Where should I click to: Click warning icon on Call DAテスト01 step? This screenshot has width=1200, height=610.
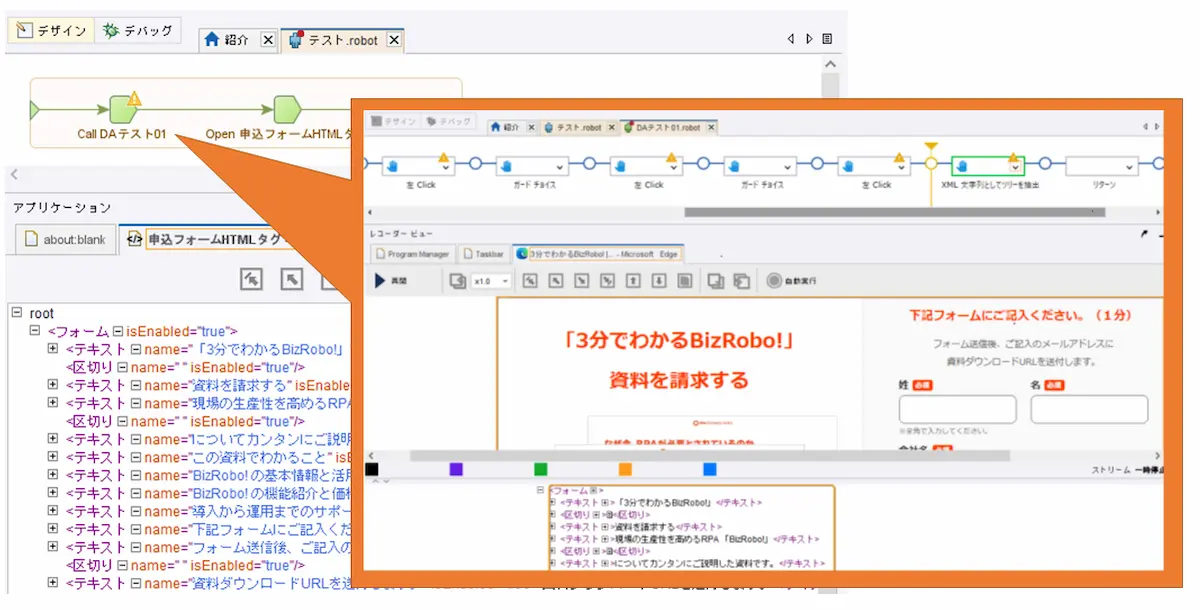point(134,98)
